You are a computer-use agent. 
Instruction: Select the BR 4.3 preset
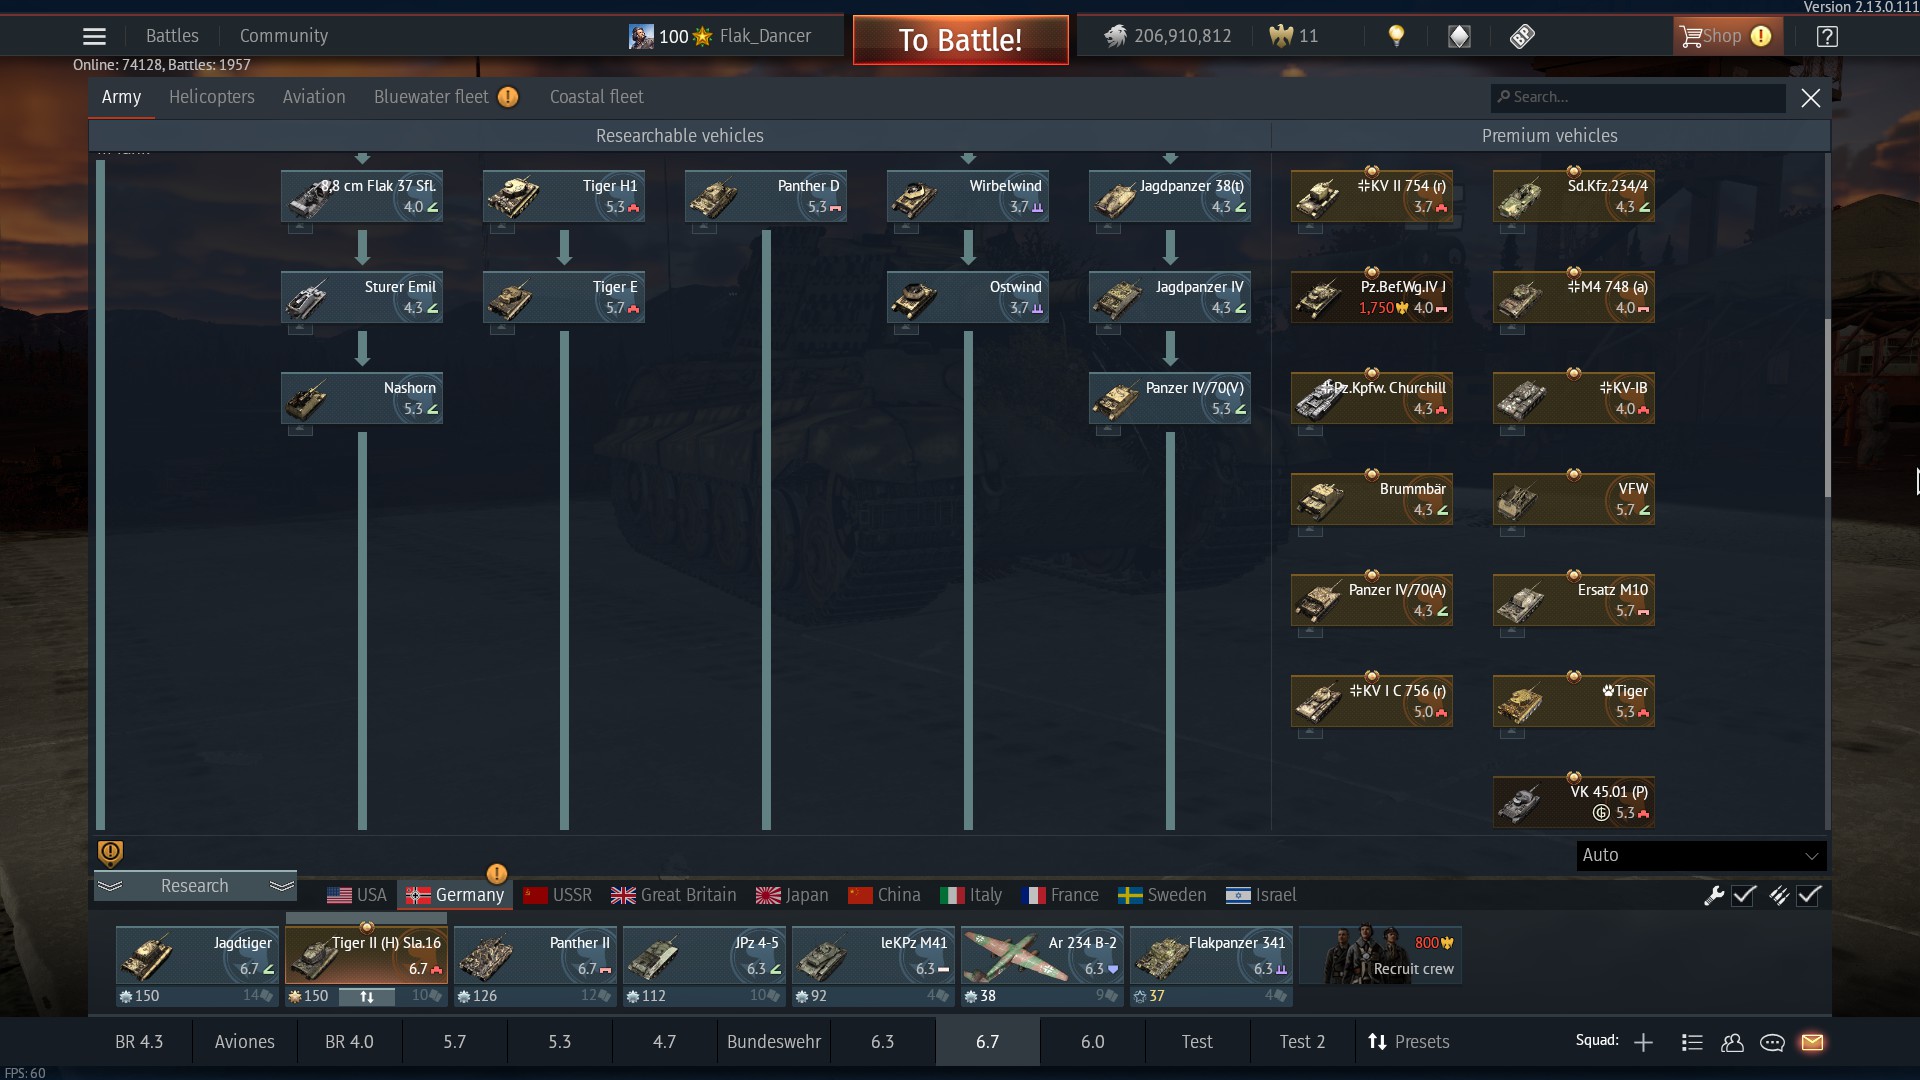coord(139,1042)
